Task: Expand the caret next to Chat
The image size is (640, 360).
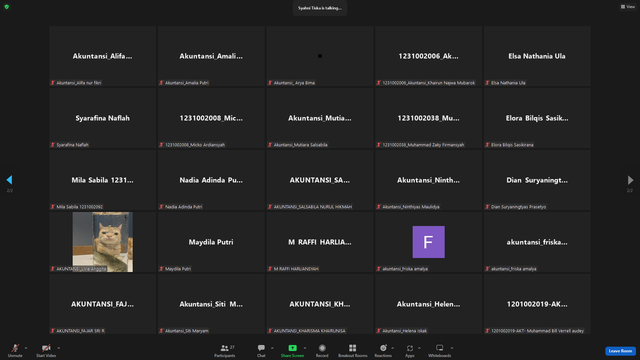Action: pyautogui.click(x=272, y=348)
